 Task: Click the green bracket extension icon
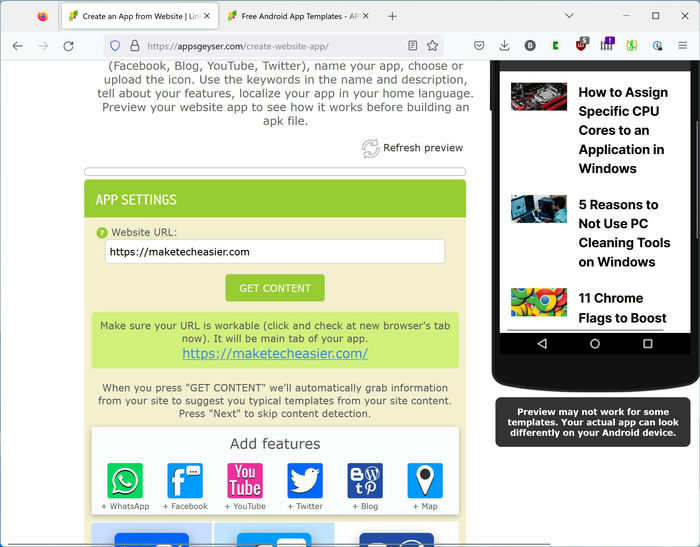[x=631, y=46]
